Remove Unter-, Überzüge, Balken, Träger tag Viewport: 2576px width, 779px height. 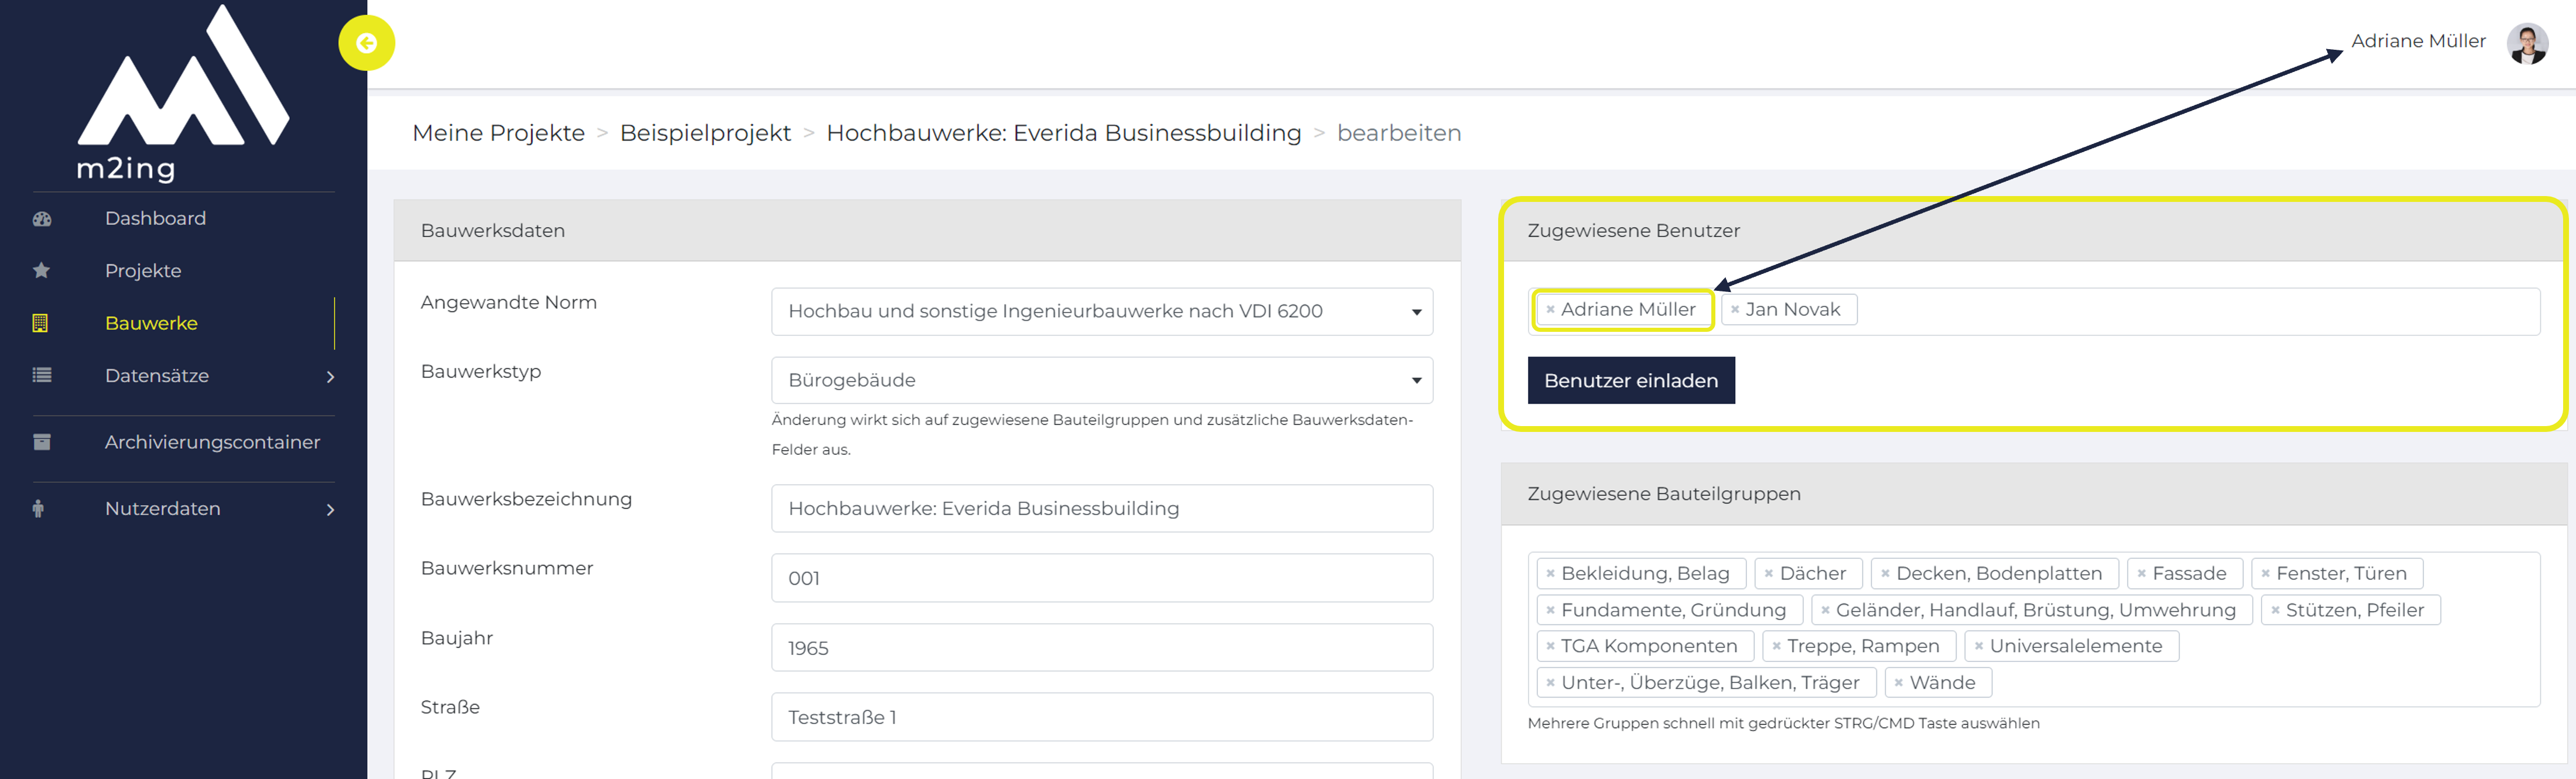1550,683
